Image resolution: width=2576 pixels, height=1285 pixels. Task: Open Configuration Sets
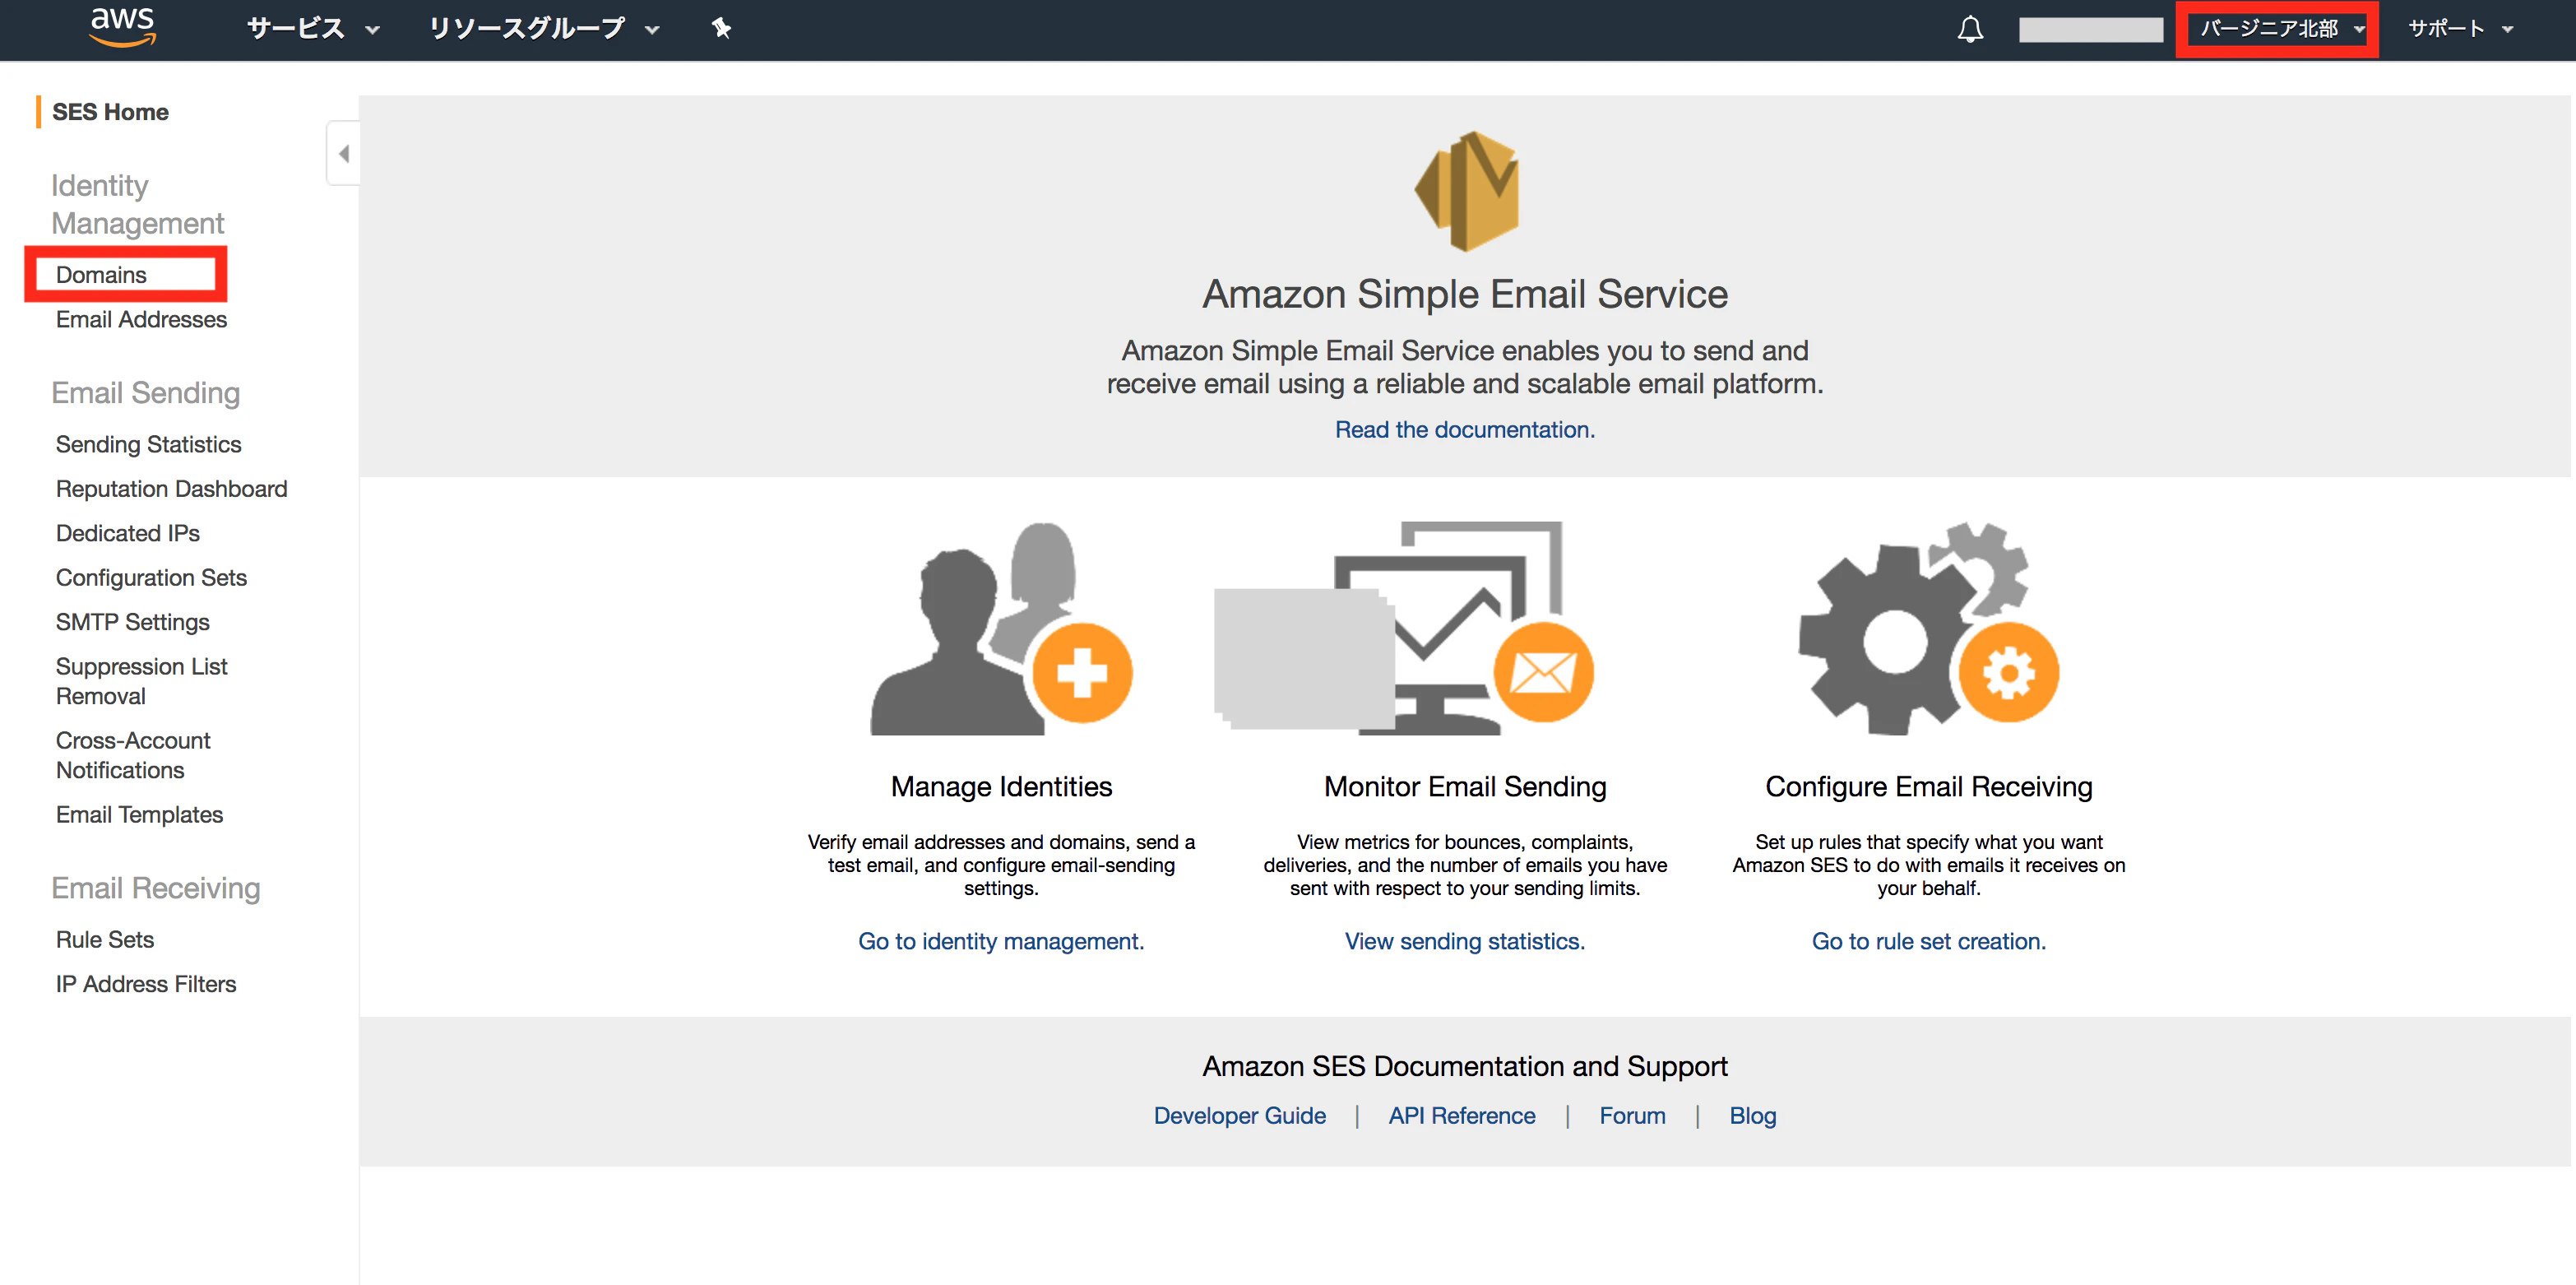point(151,577)
